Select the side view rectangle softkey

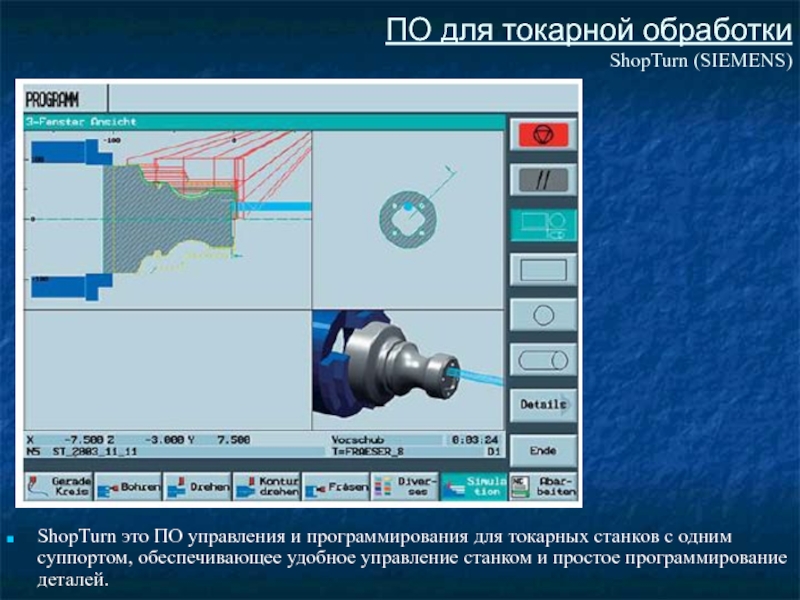(543, 270)
